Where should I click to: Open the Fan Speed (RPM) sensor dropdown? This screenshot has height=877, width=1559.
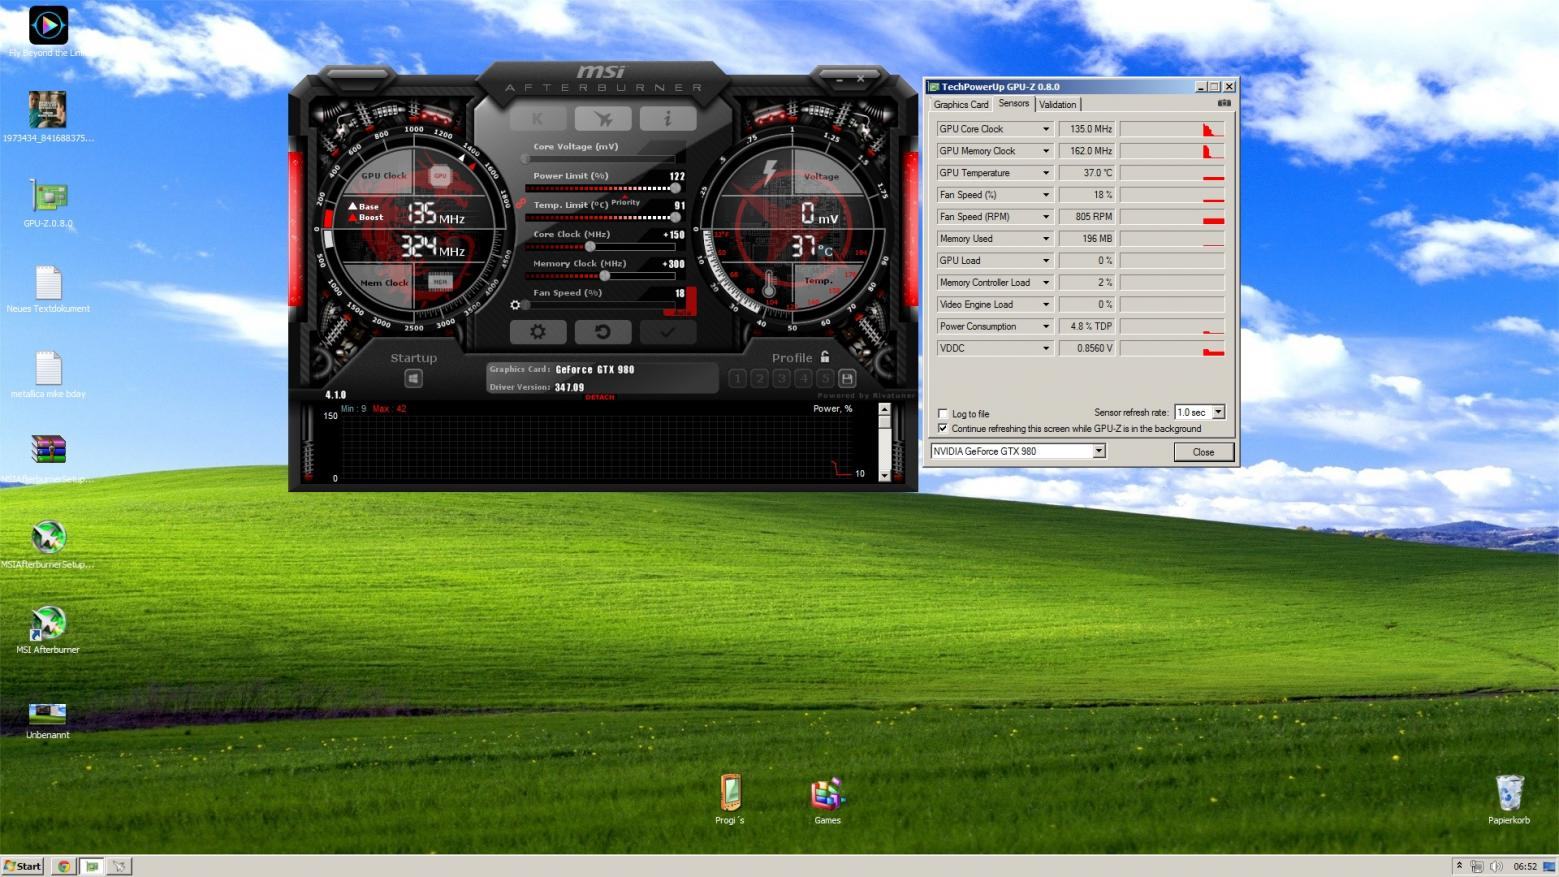tap(1046, 217)
